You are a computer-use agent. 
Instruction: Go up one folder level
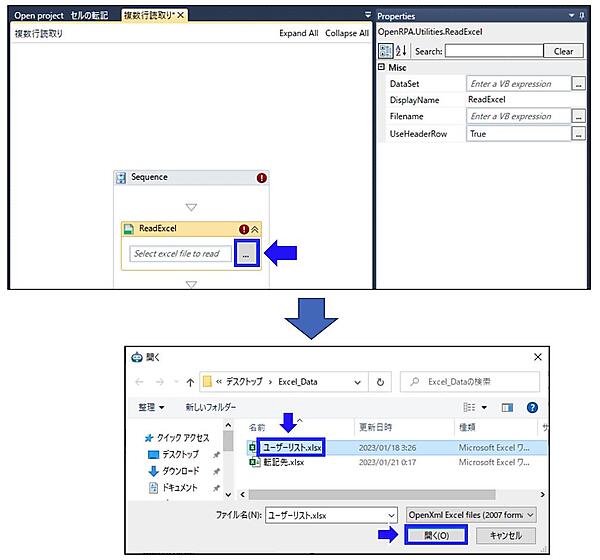point(190,382)
